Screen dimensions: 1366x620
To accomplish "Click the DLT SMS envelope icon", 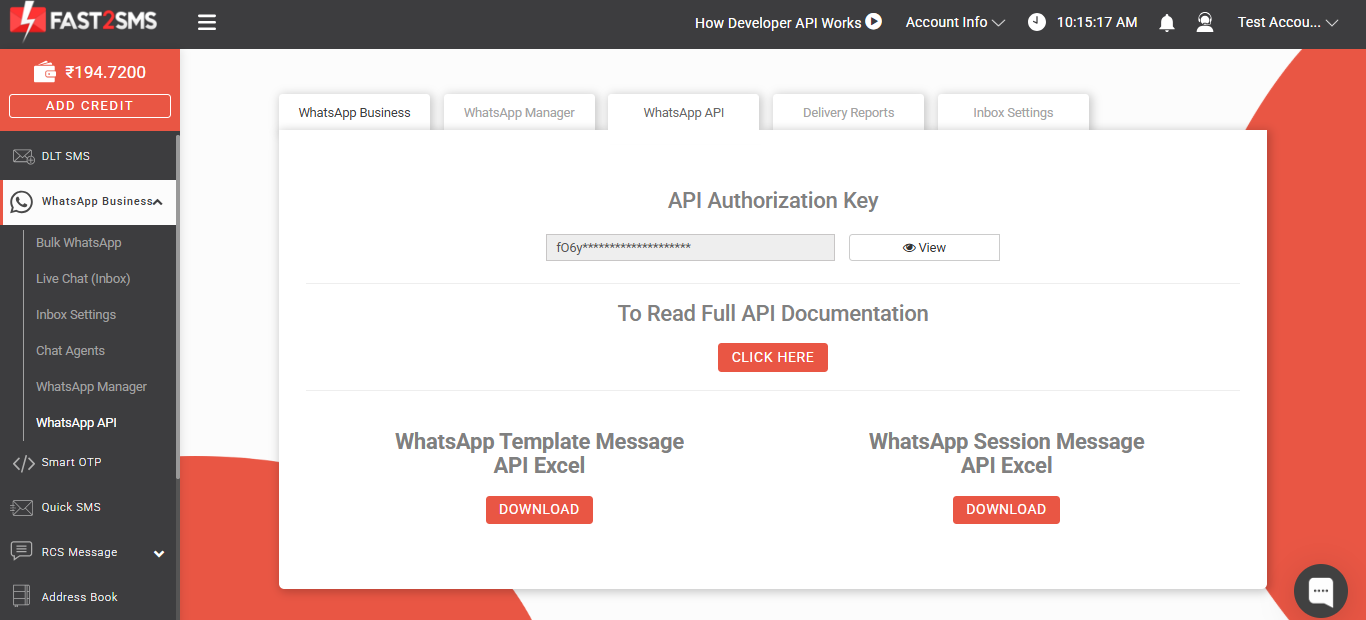I will pyautogui.click(x=23, y=156).
